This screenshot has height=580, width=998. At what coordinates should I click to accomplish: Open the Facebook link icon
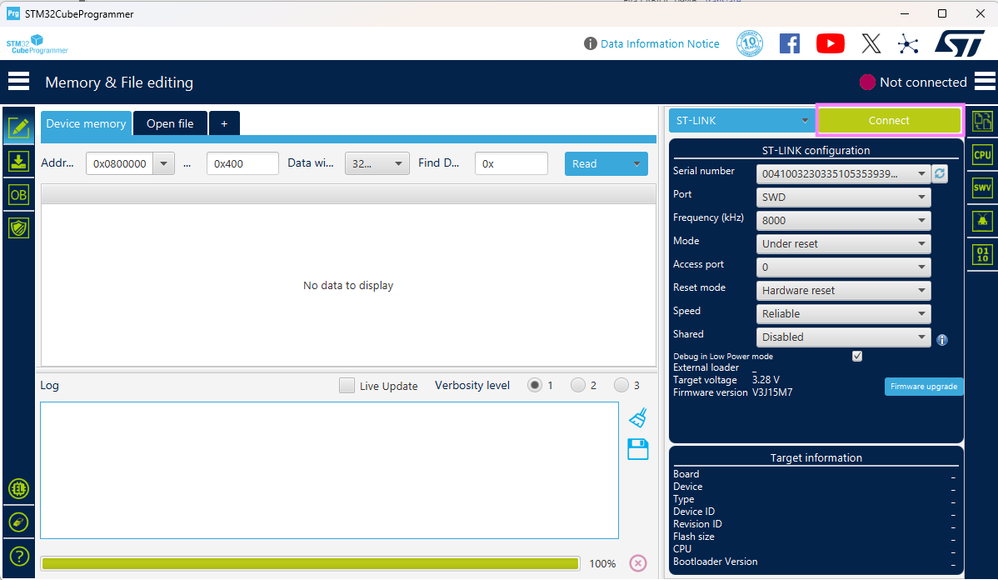[789, 44]
